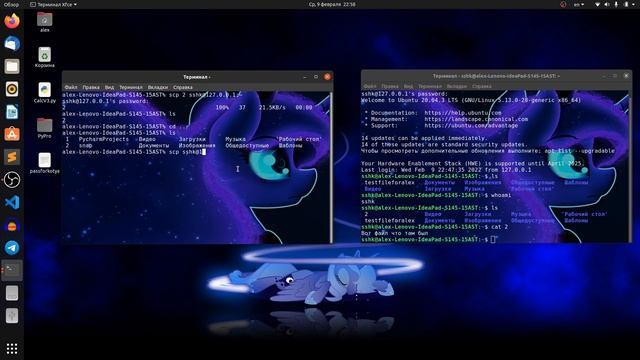Viewport: 640px width, 360px height.
Task: Switch to the running Terminal dock icon
Action: tap(12, 270)
